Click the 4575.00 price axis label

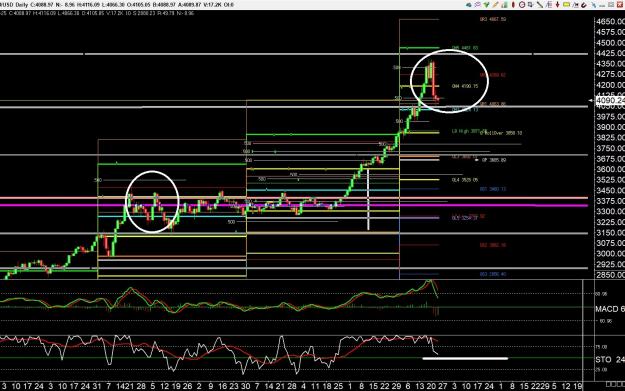[x=610, y=32]
